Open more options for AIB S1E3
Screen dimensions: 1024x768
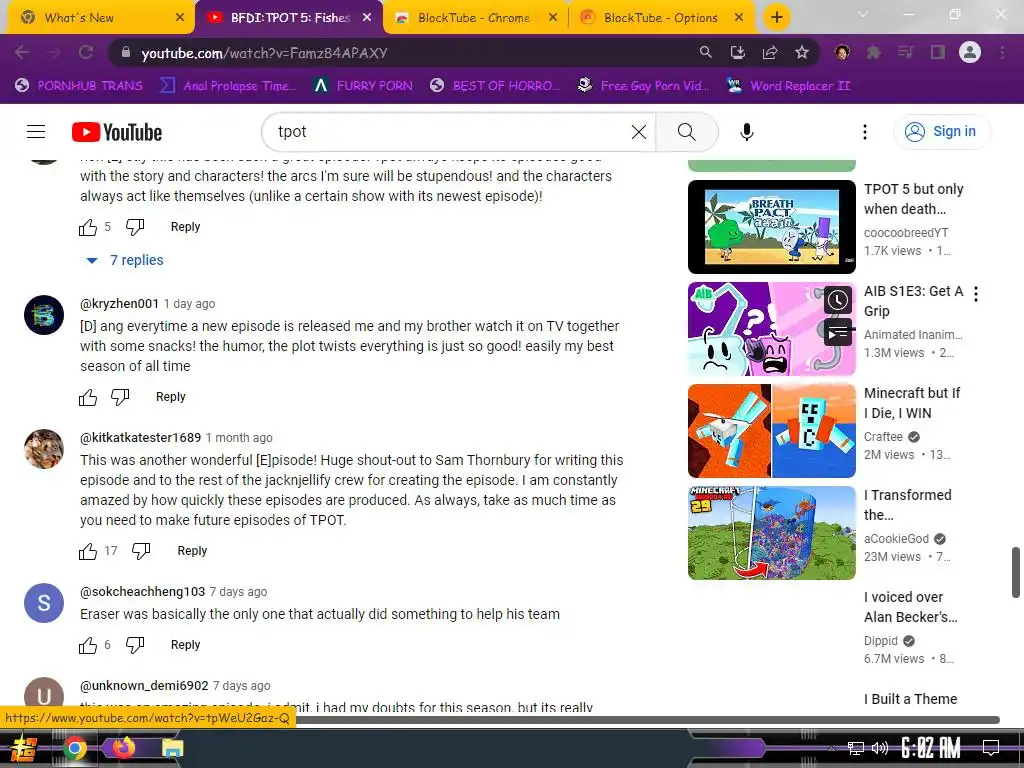976,294
